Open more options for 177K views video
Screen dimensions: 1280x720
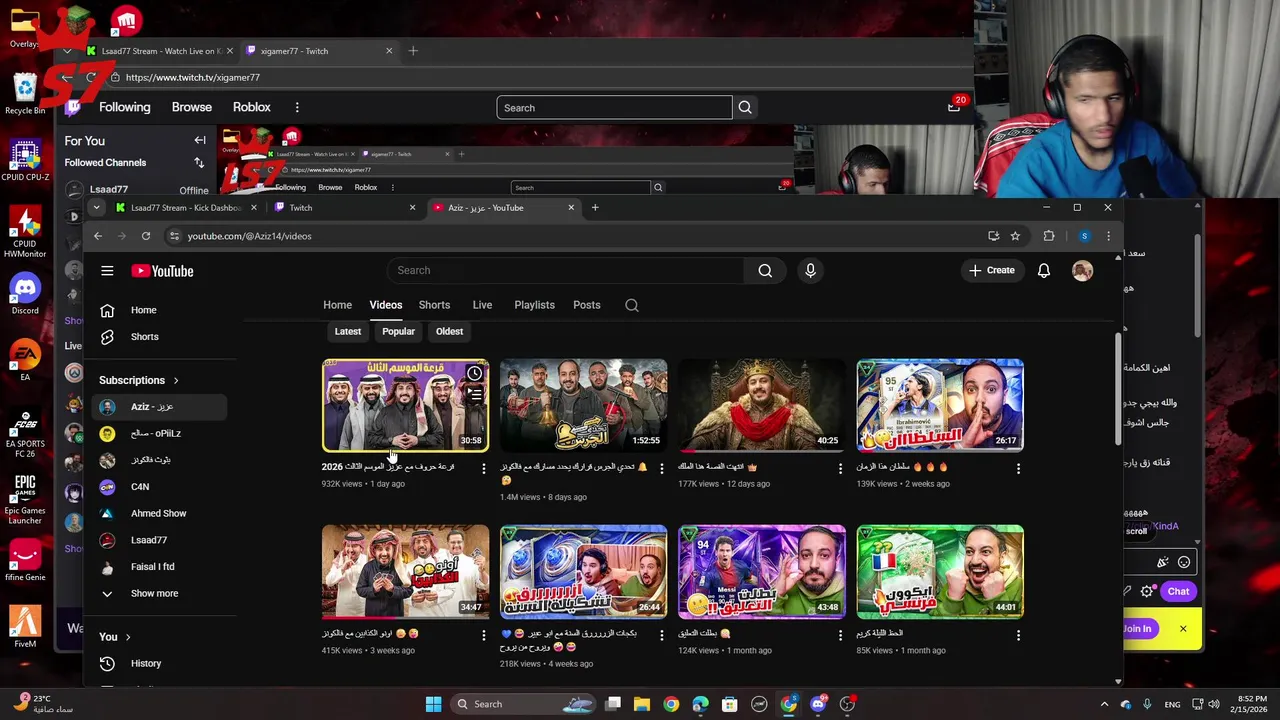pyautogui.click(x=840, y=468)
